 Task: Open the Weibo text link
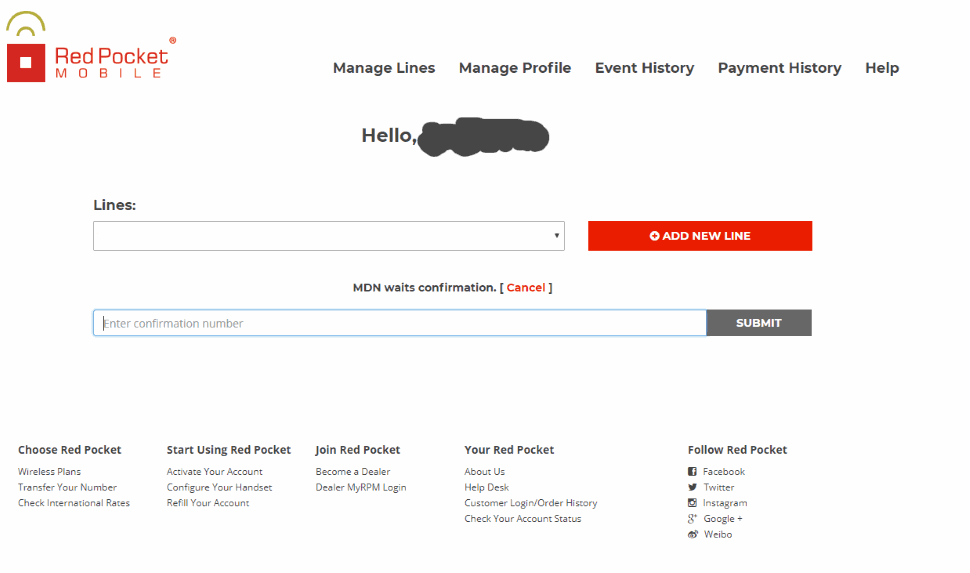point(718,535)
